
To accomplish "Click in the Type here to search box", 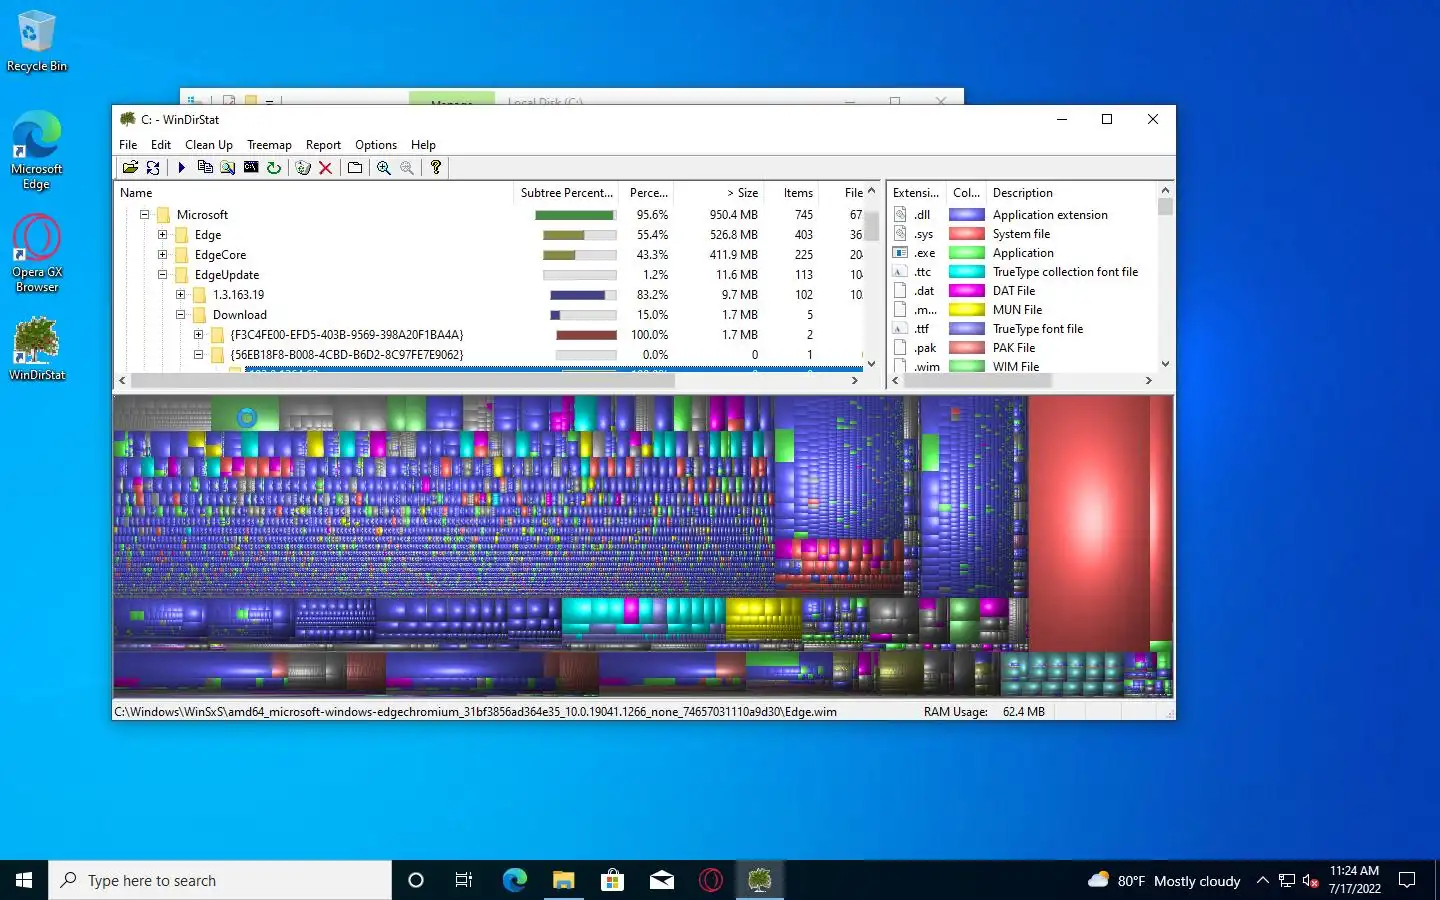I will point(220,880).
